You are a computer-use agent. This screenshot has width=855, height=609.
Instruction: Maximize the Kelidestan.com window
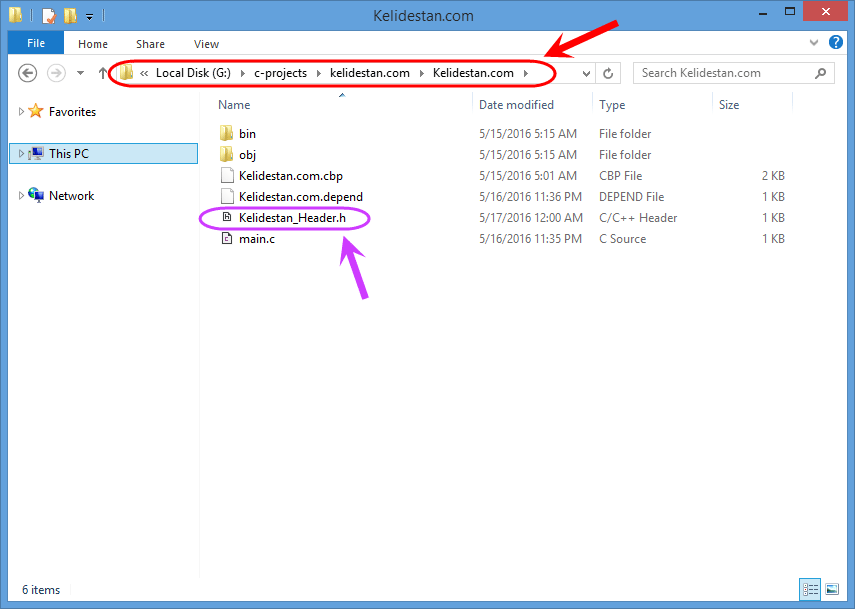click(x=790, y=11)
